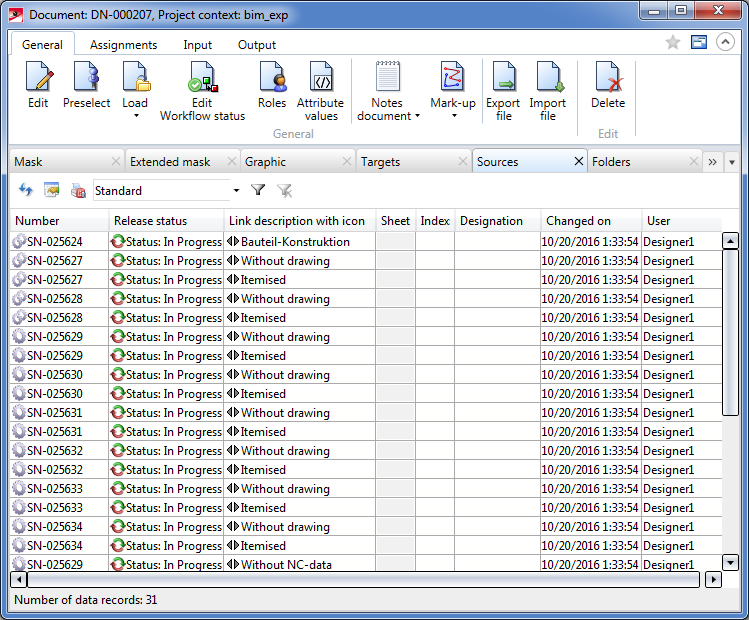749x620 pixels.
Task: Click the vertical scrollbar down arrow
Action: tap(729, 562)
